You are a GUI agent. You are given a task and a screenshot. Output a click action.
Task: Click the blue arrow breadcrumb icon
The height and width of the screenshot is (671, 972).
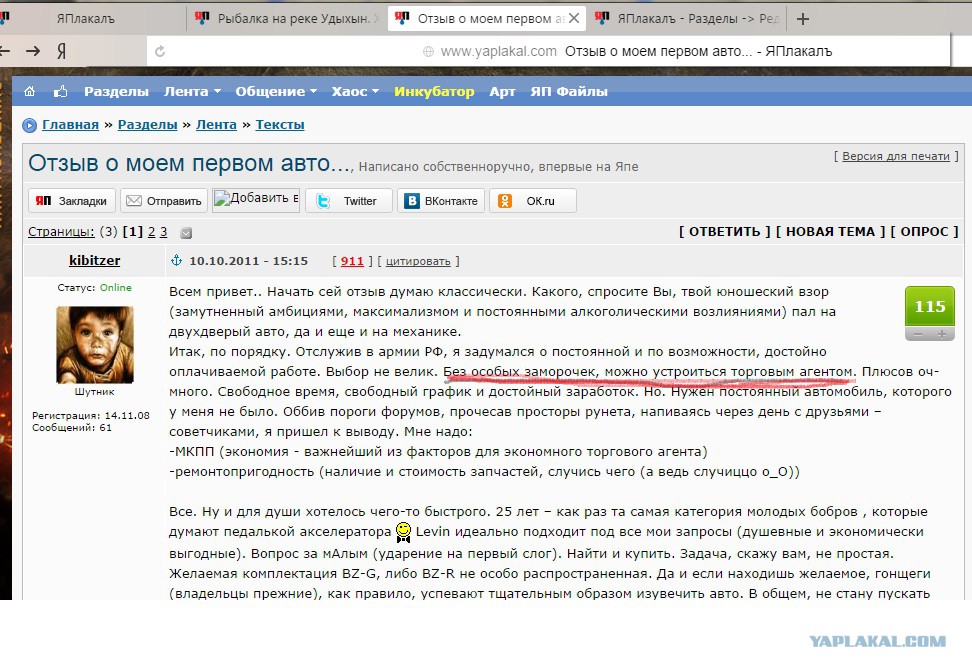[x=30, y=125]
